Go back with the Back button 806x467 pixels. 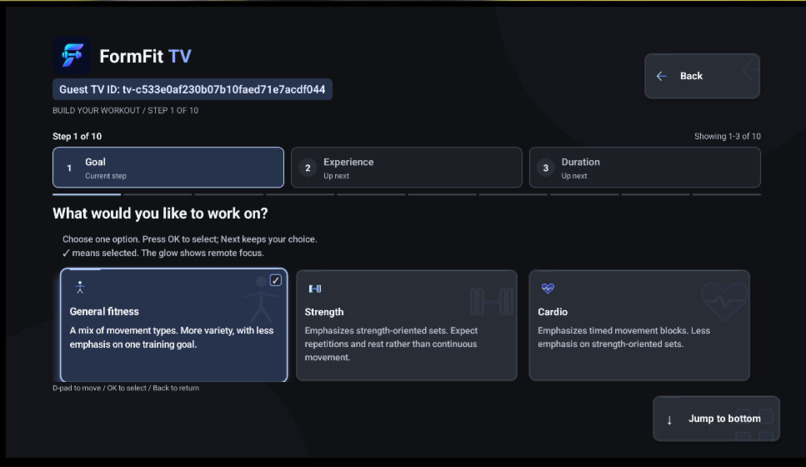tap(702, 76)
